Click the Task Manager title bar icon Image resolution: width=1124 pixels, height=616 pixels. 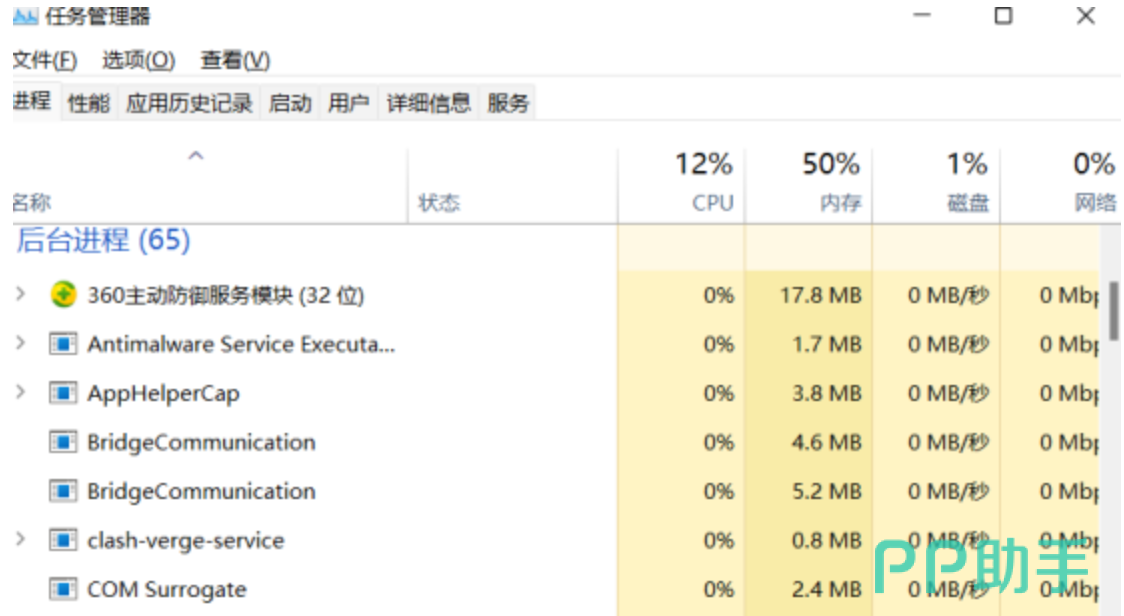(x=25, y=16)
